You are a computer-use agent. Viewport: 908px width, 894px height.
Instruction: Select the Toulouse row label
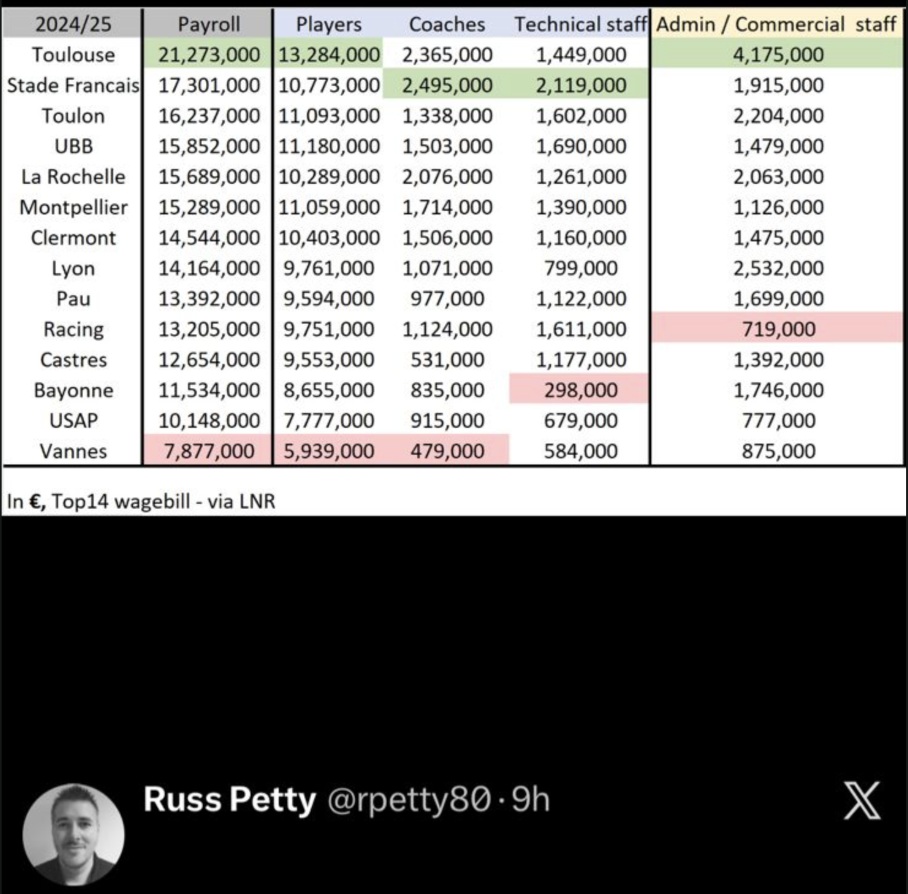72,55
